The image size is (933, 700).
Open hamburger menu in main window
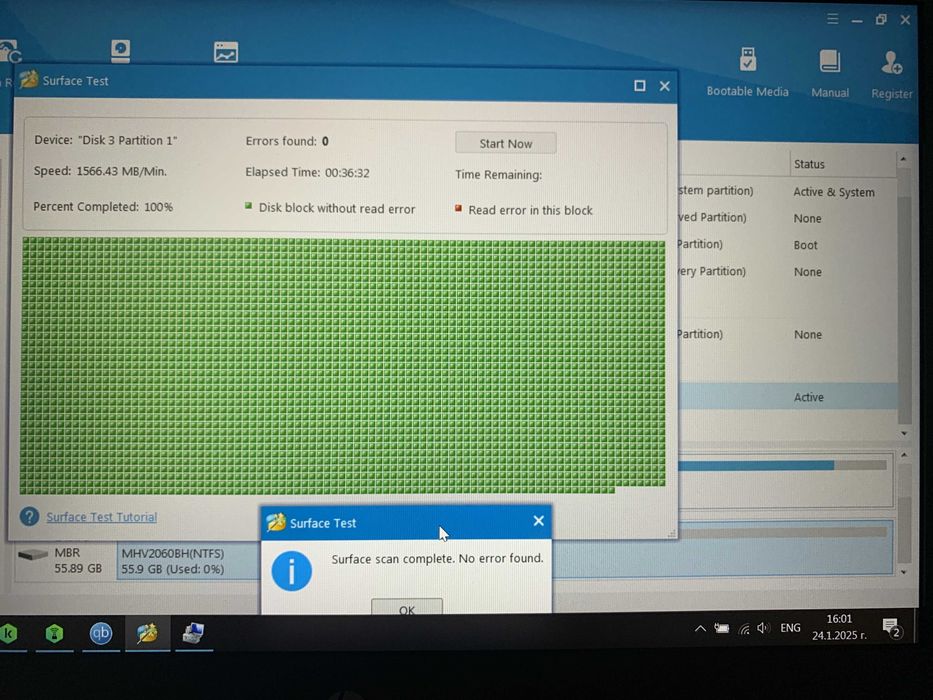click(x=832, y=19)
